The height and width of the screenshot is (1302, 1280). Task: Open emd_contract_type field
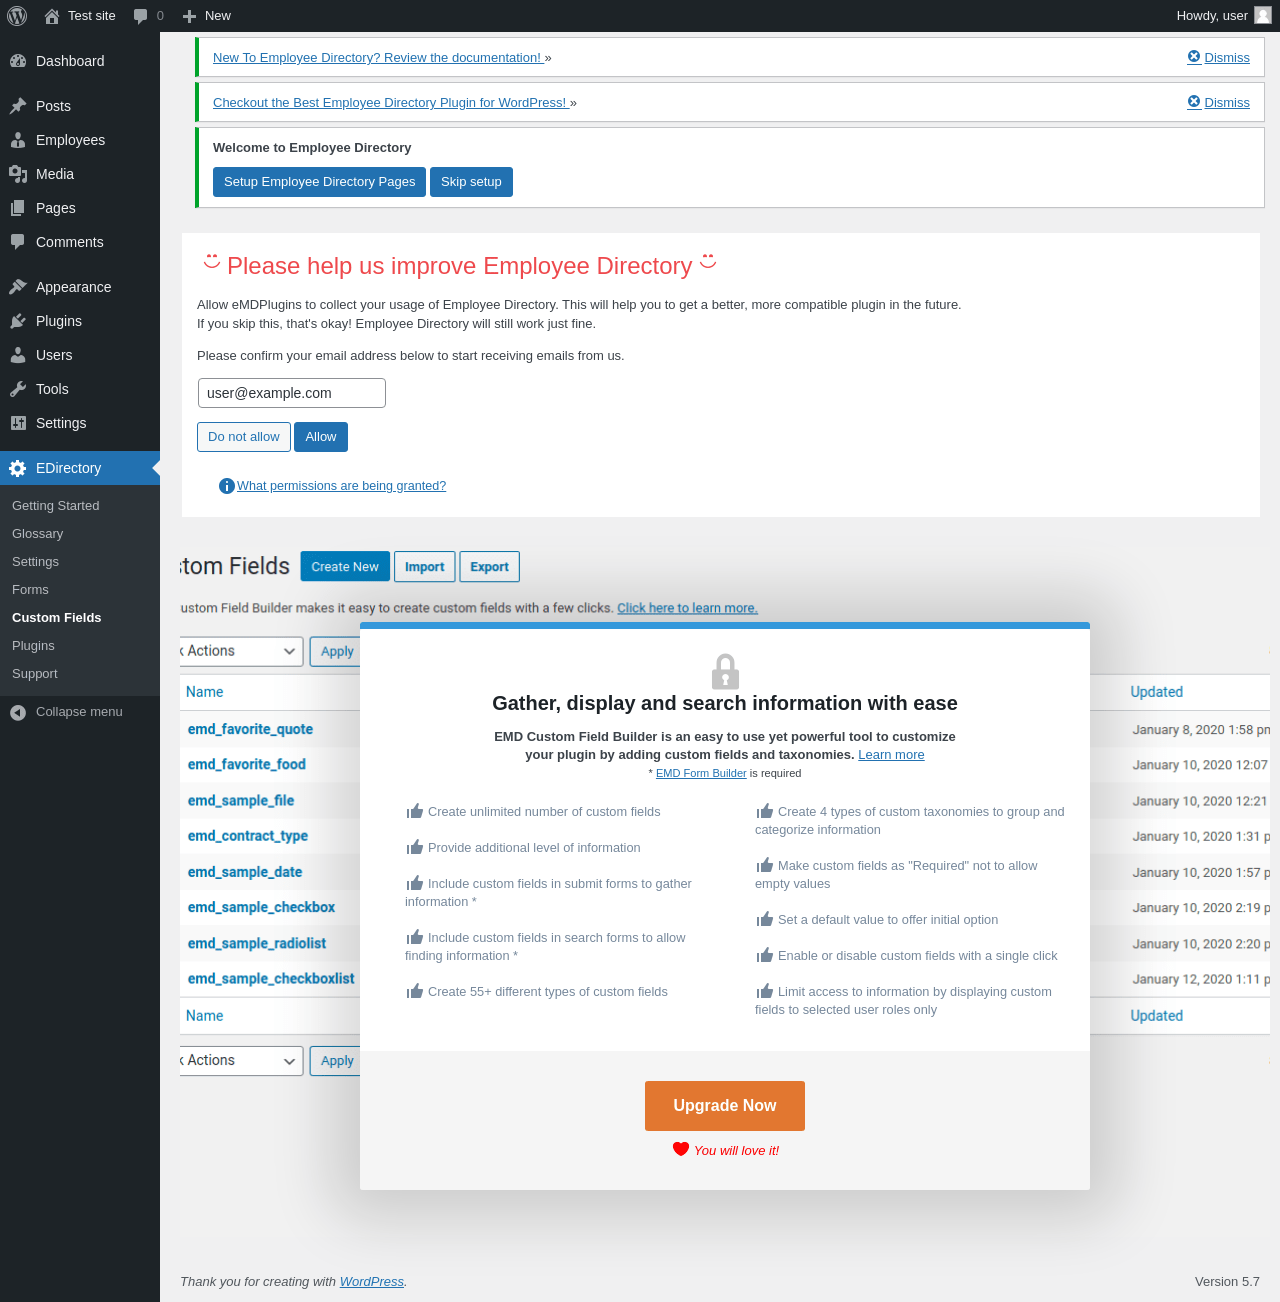click(x=248, y=836)
